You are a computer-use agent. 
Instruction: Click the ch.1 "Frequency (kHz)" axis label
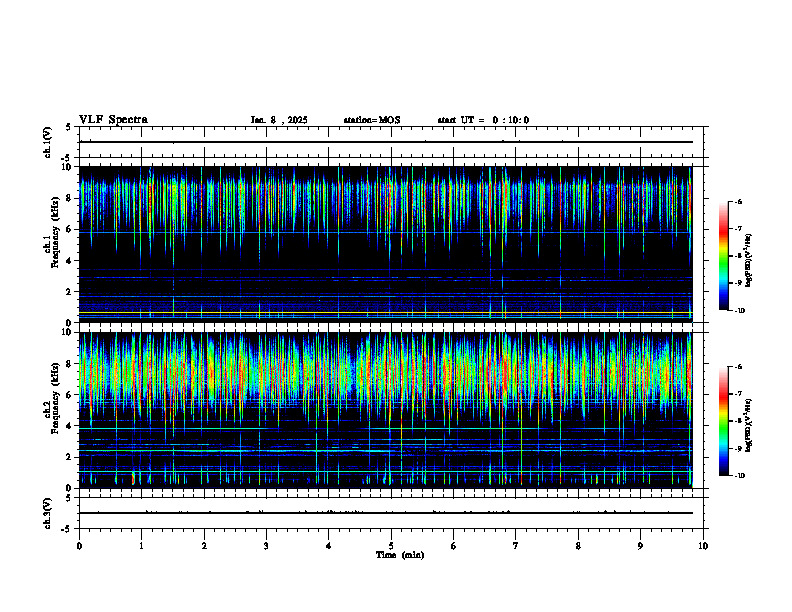point(56,233)
